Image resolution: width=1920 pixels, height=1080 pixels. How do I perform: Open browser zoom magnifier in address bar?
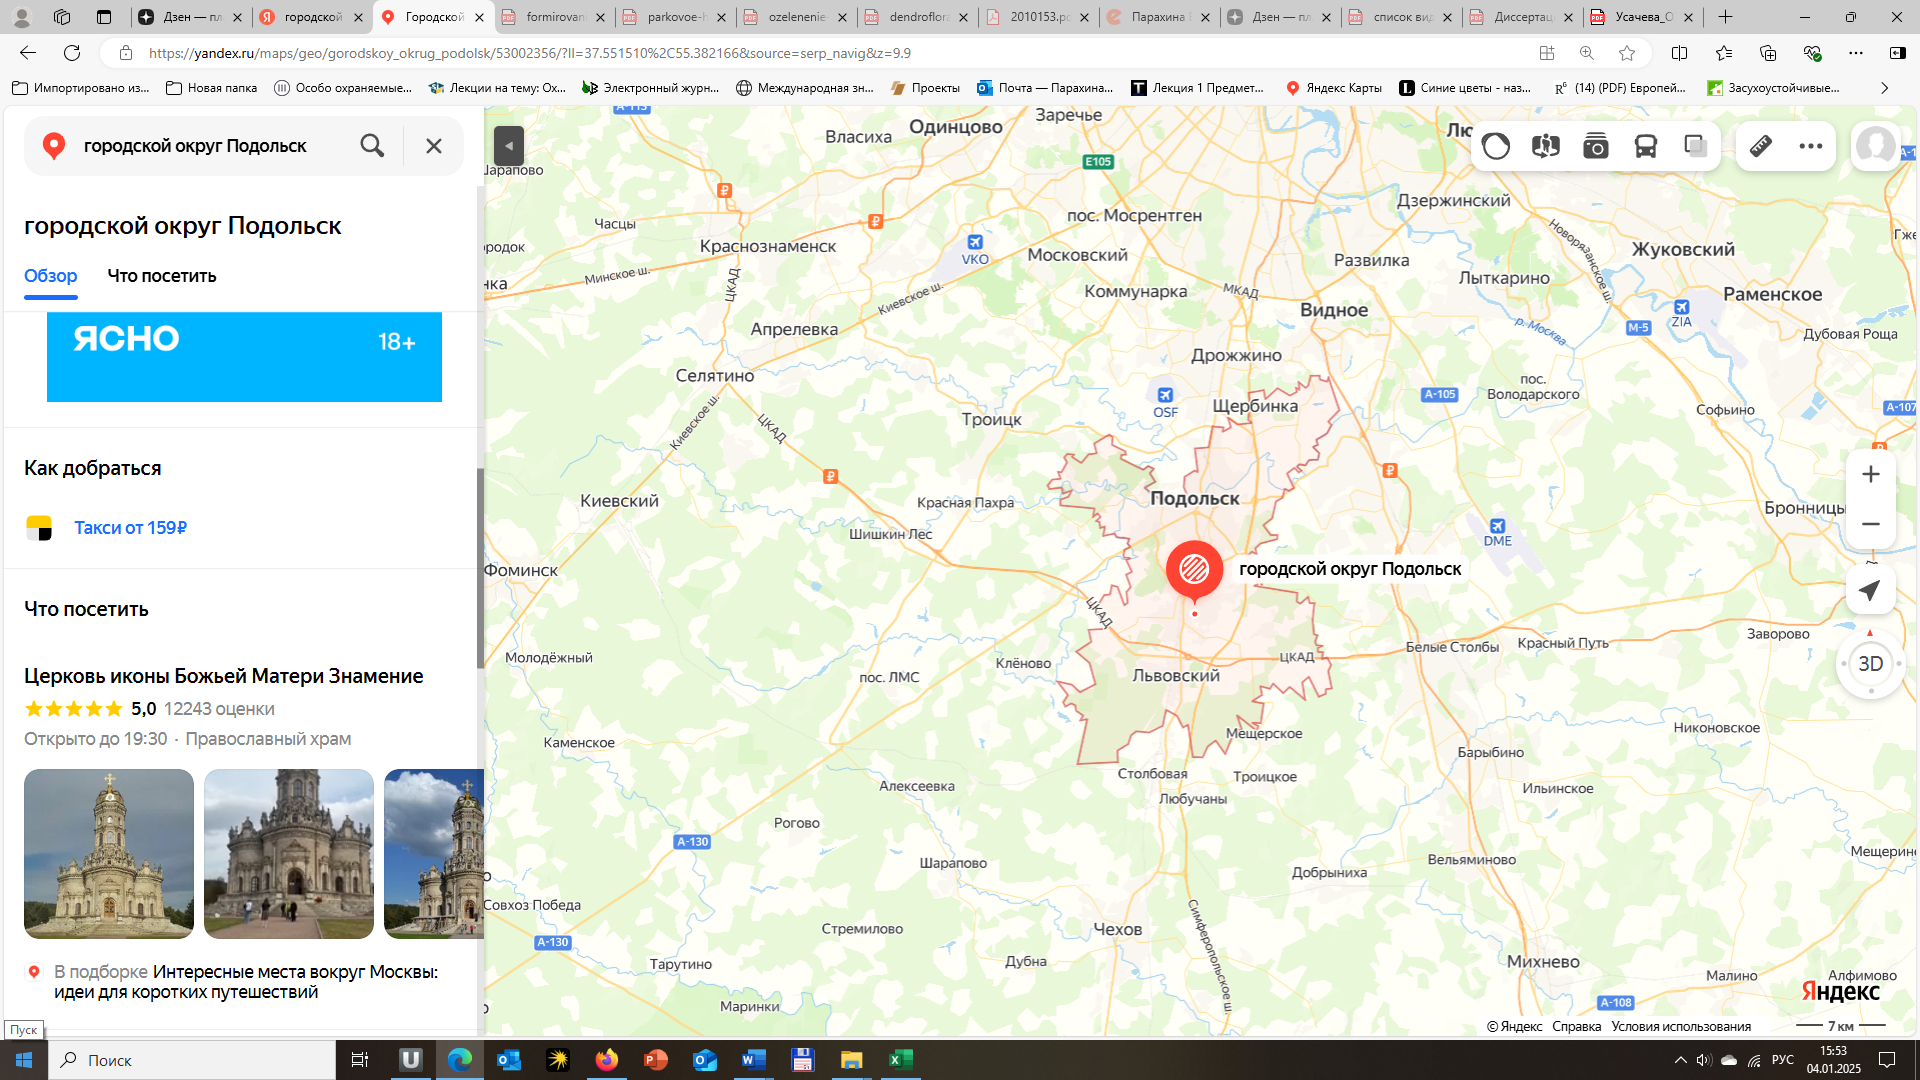[1587, 53]
